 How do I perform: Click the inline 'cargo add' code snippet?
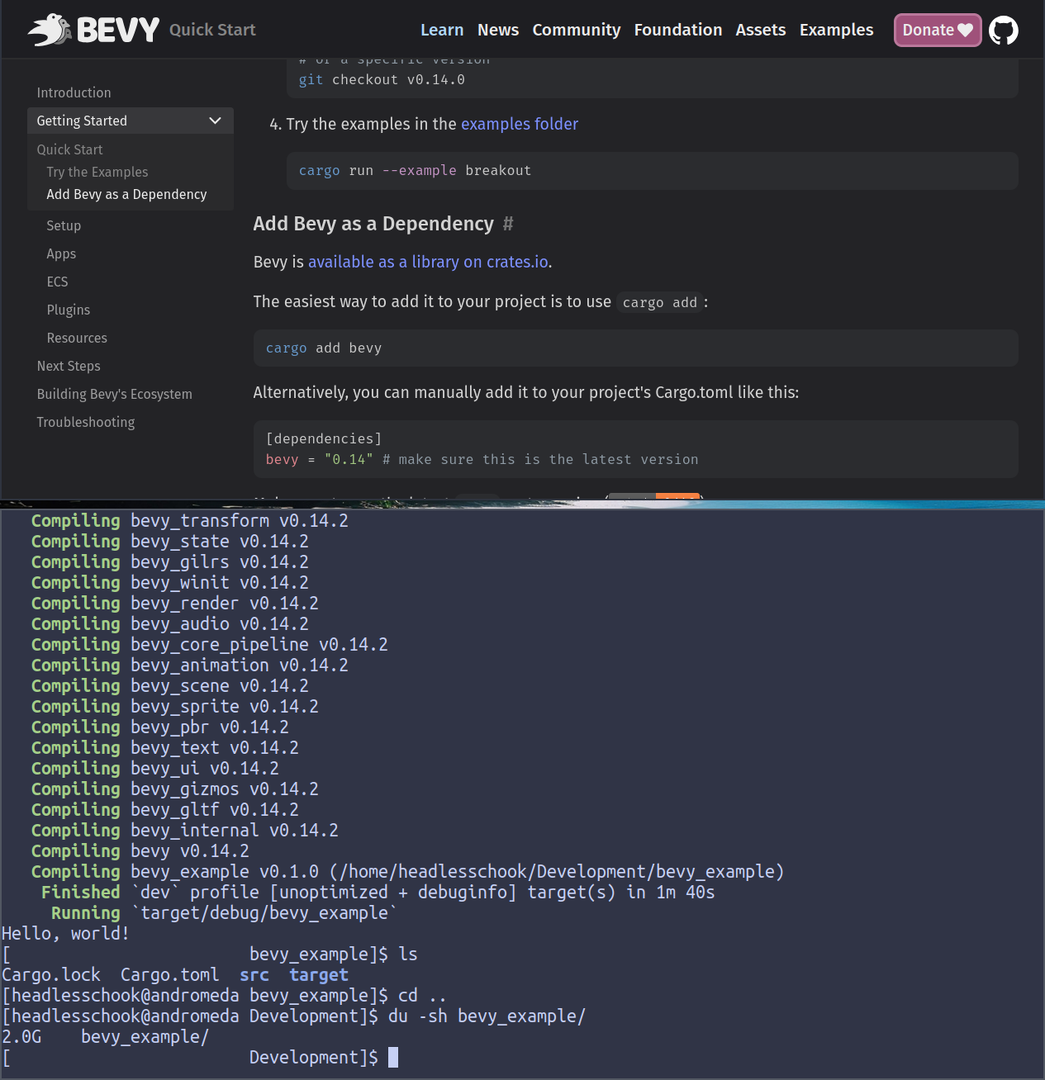659,302
